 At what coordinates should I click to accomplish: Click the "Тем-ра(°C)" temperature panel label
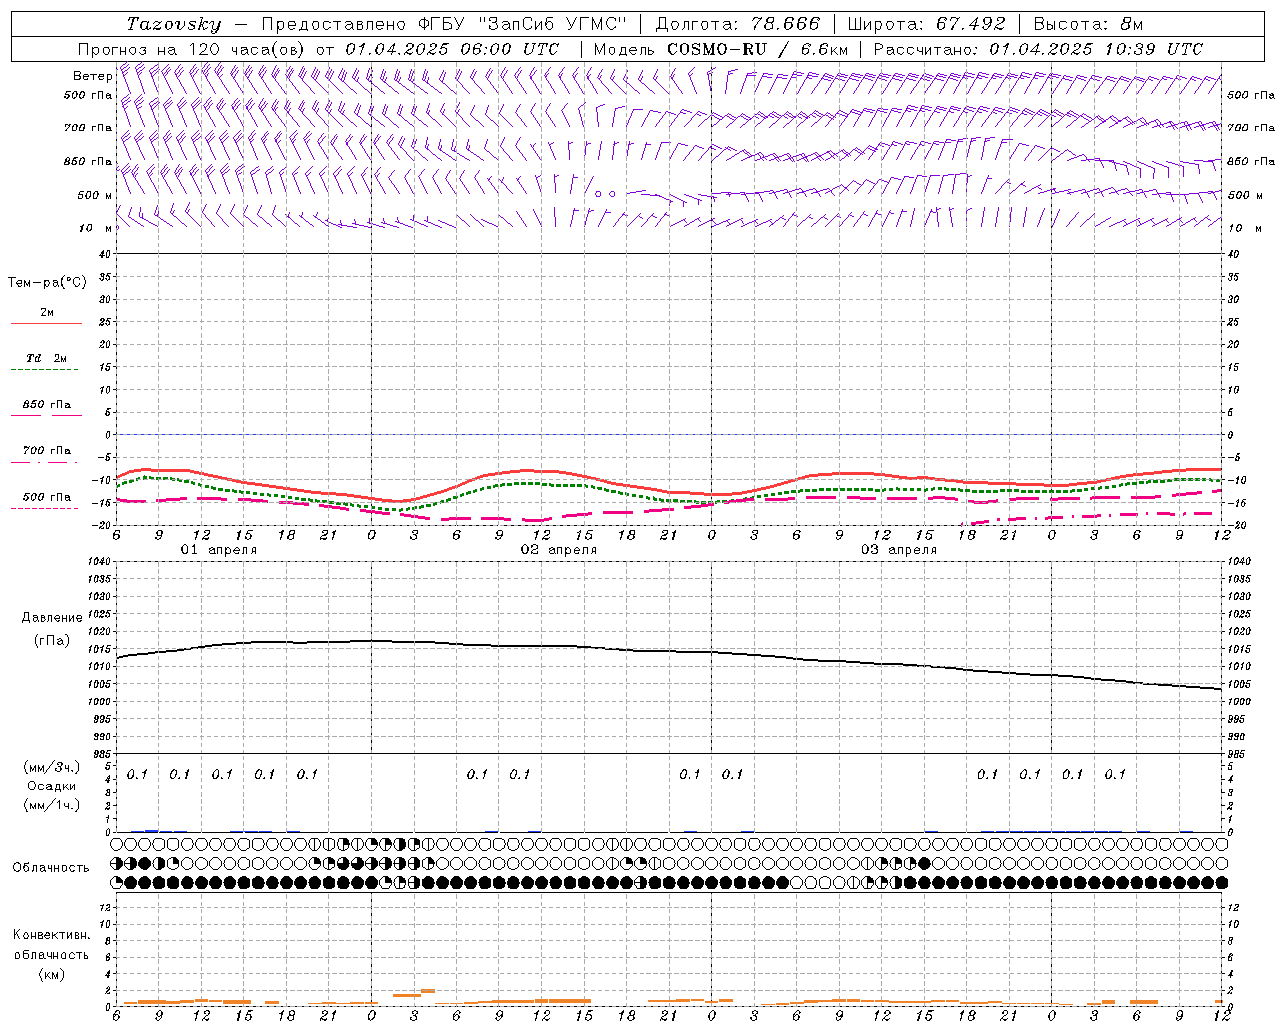click(47, 283)
